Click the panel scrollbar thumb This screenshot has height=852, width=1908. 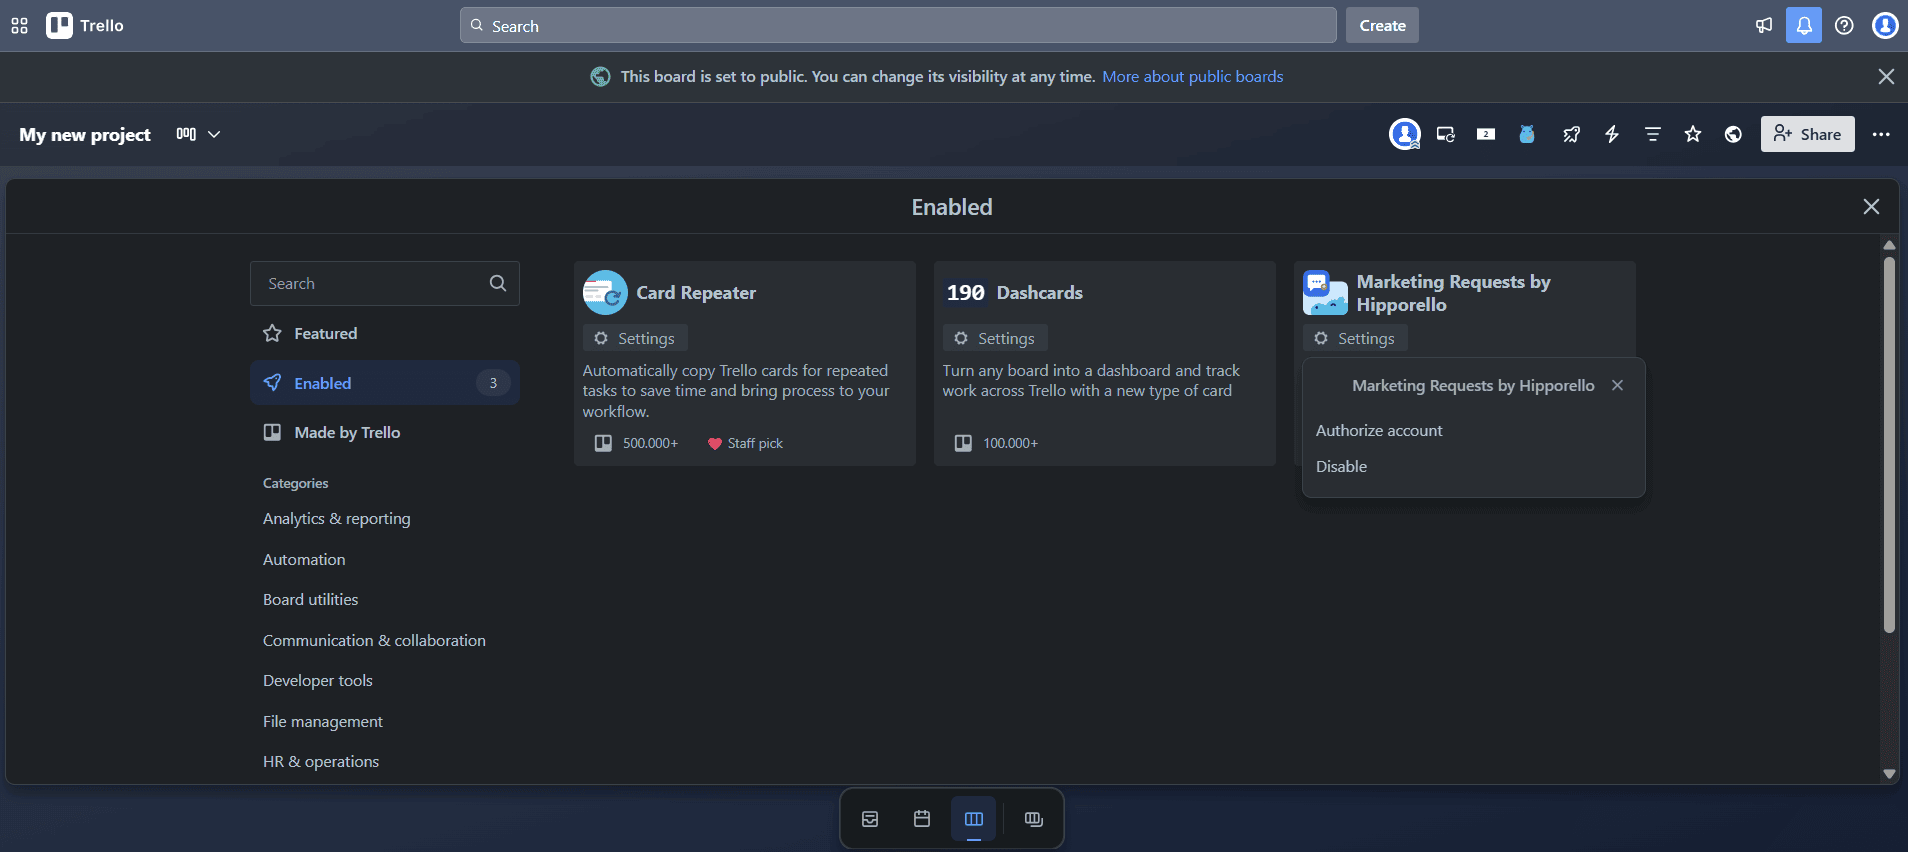[1889, 445]
